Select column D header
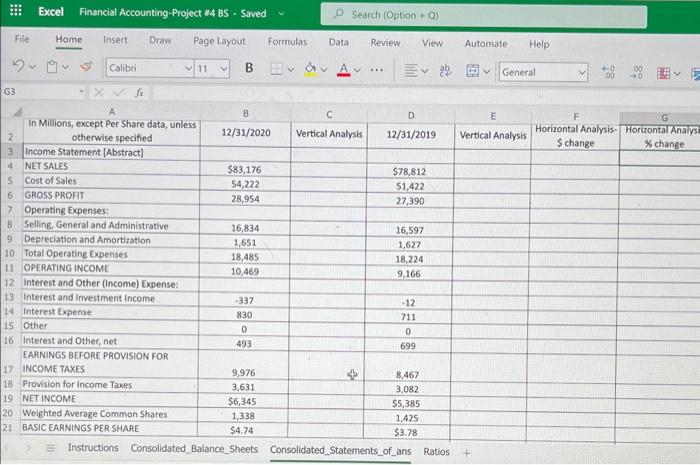Image resolution: width=700 pixels, height=465 pixels. pos(411,115)
